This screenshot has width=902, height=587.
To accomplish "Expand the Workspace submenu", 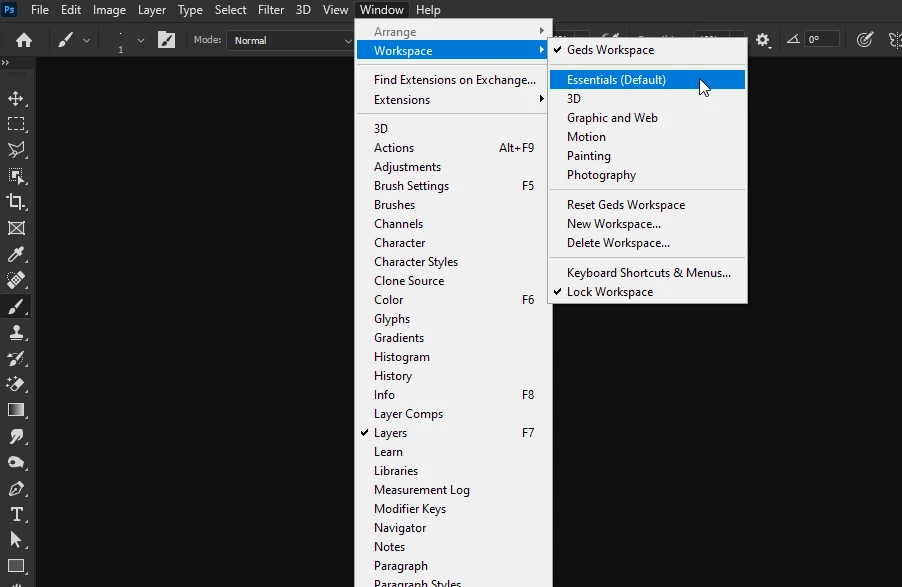I will 453,51.
